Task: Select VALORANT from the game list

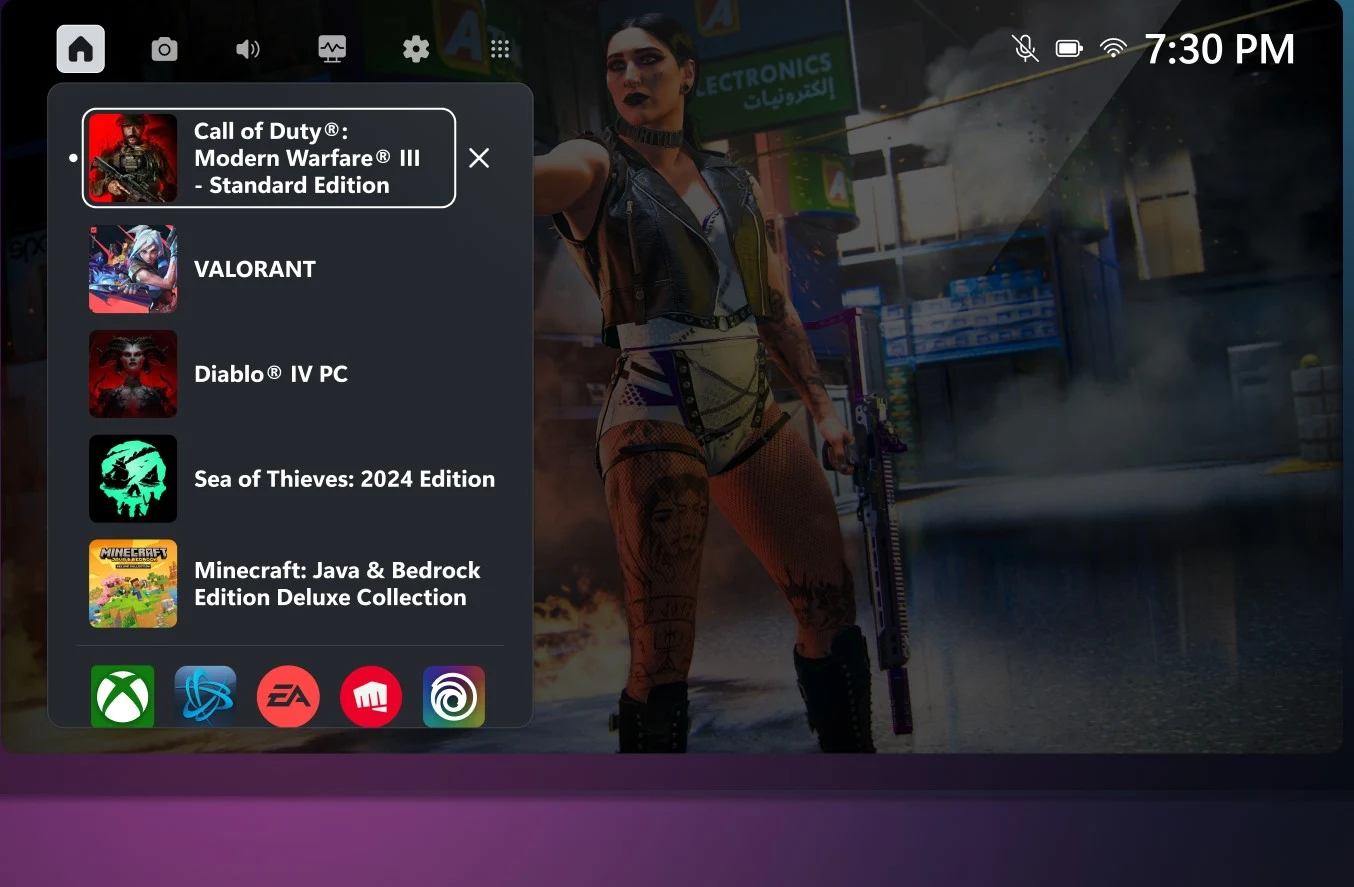Action: 254,269
